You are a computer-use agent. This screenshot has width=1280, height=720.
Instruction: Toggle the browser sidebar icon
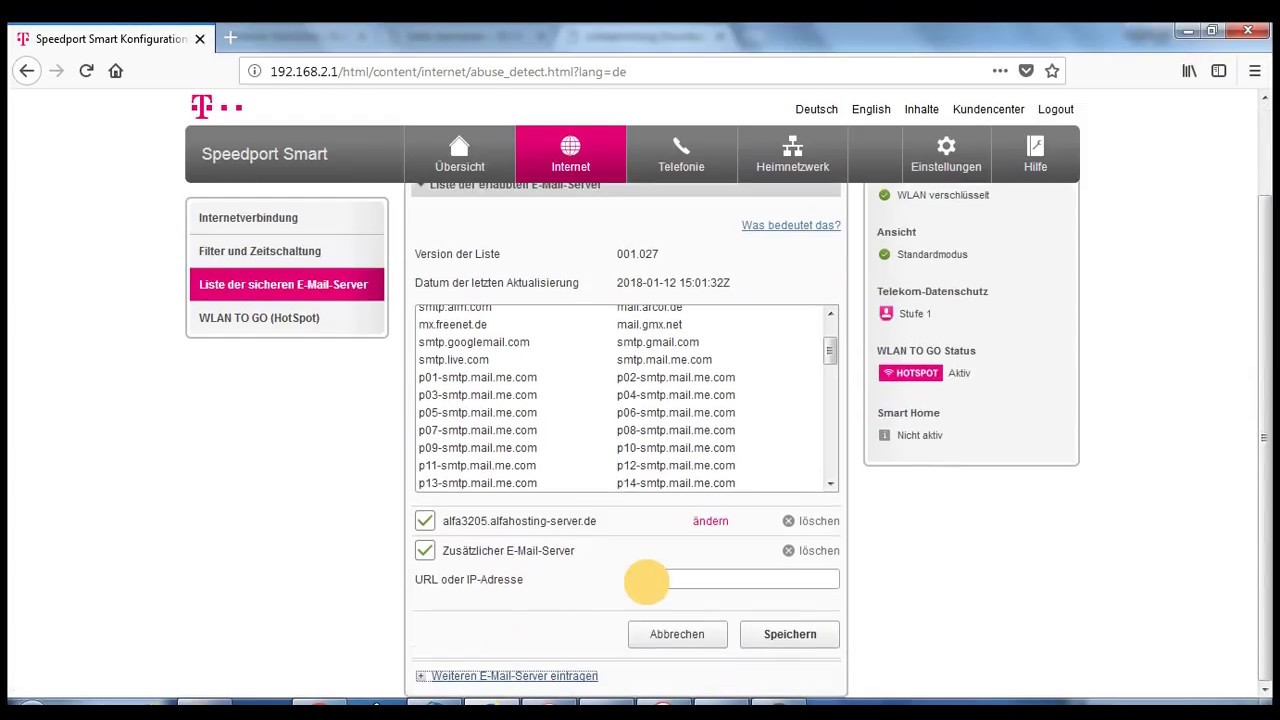tap(1219, 71)
